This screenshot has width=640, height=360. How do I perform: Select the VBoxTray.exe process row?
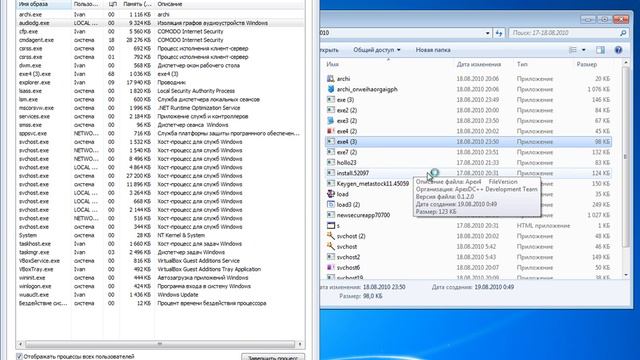[160, 269]
